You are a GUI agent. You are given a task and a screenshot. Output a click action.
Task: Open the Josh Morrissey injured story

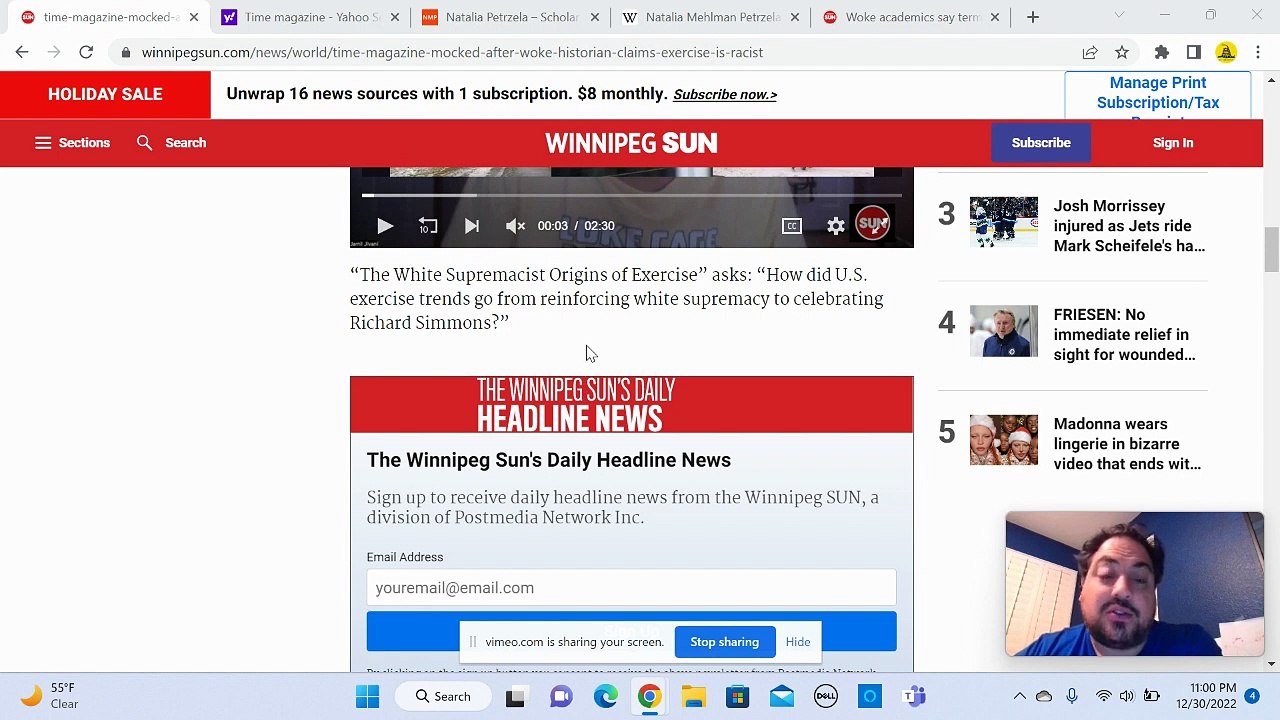pyautogui.click(x=1129, y=226)
